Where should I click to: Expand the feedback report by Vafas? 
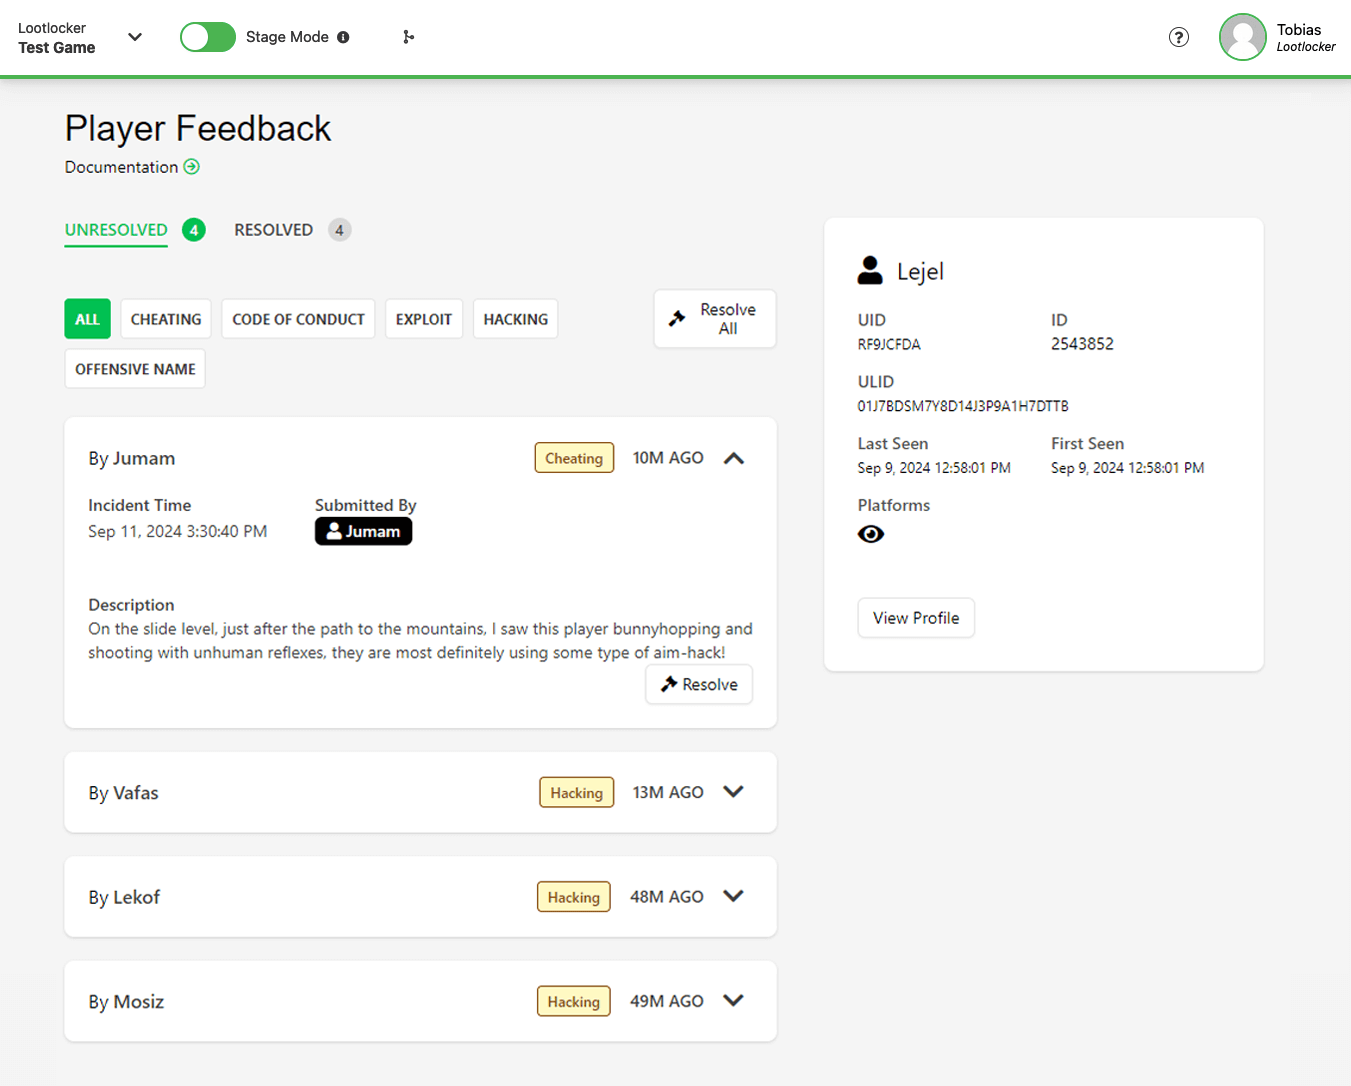click(x=733, y=792)
